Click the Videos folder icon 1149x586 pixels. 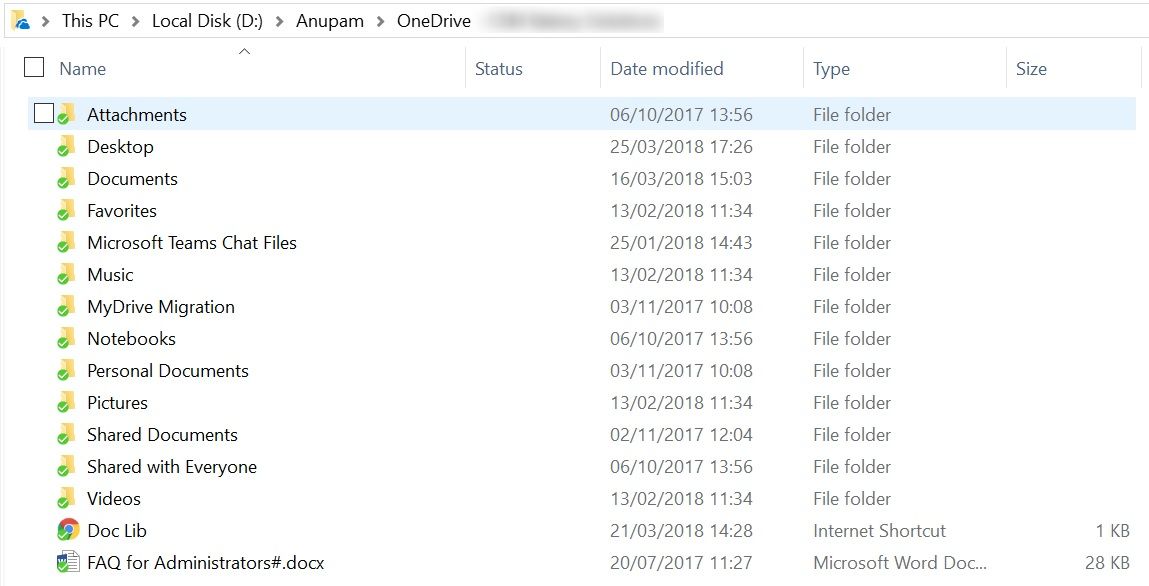pyautogui.click(x=67, y=499)
